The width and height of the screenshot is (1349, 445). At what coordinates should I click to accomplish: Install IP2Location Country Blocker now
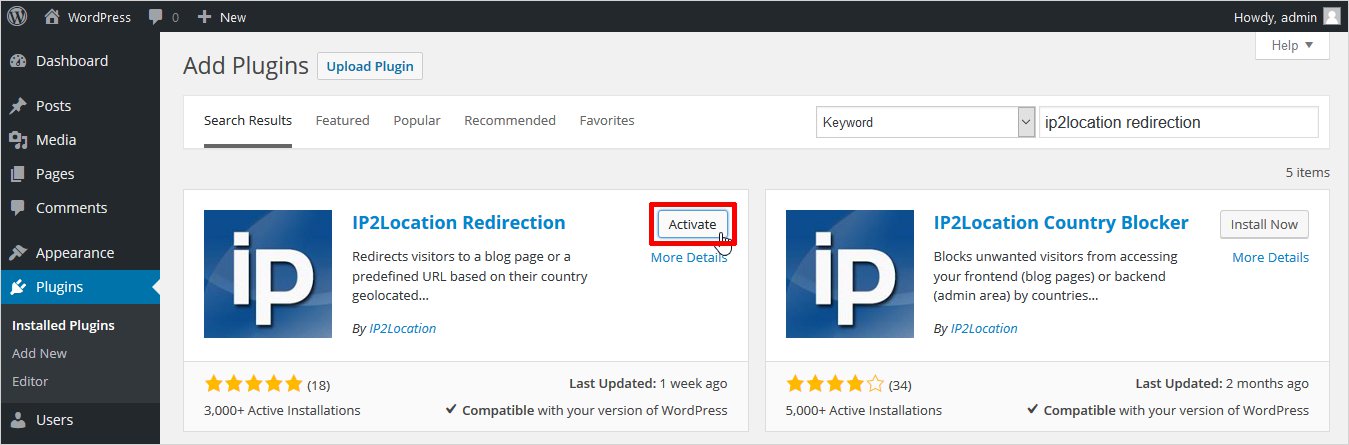1264,225
